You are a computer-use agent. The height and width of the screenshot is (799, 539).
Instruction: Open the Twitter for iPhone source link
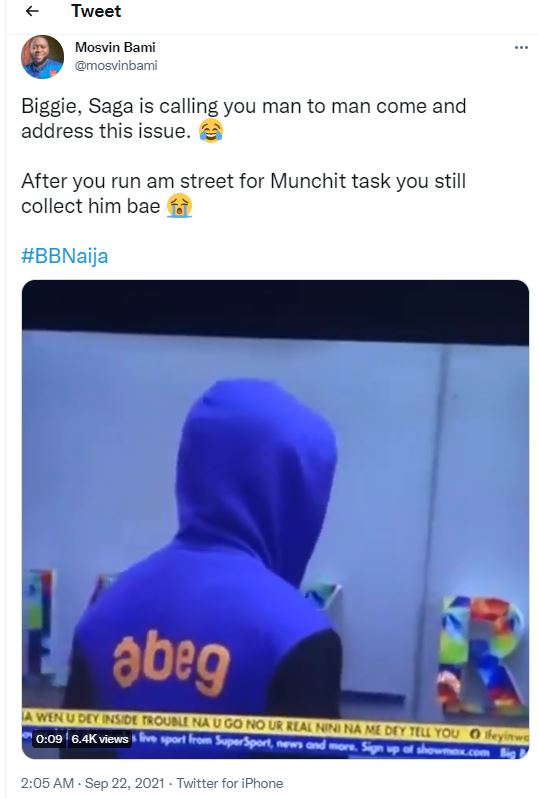coord(230,783)
